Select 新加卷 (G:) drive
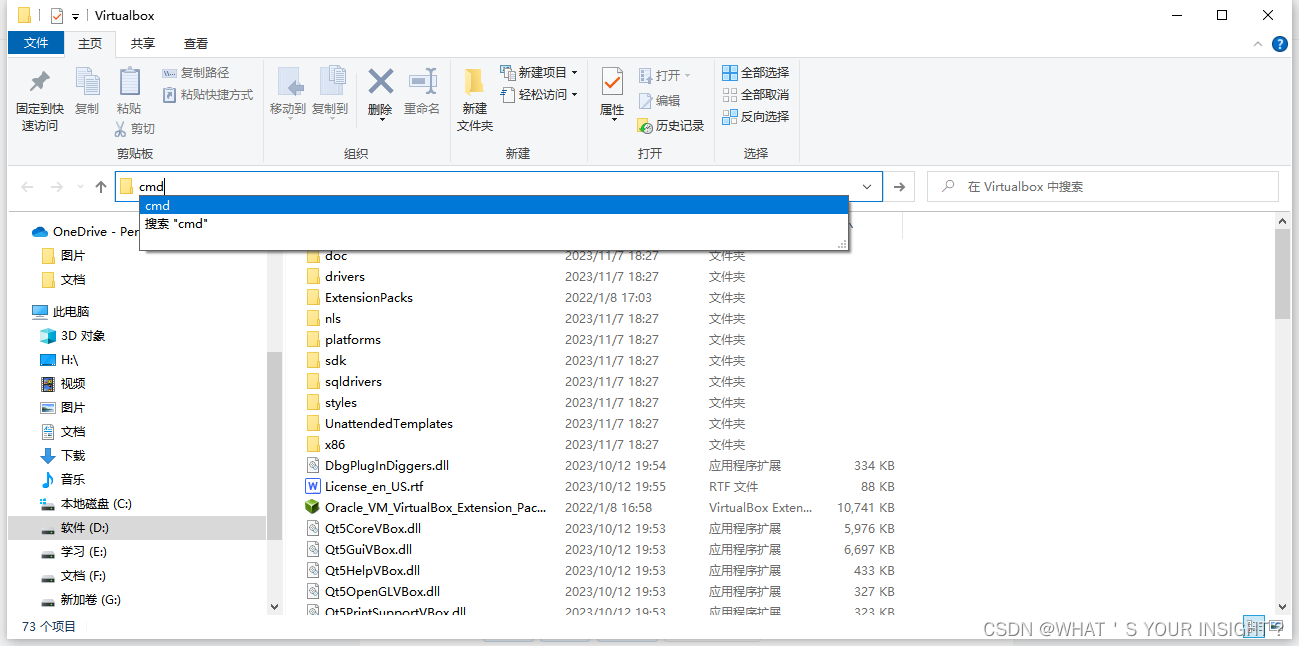The image size is (1299, 646). (x=80, y=600)
